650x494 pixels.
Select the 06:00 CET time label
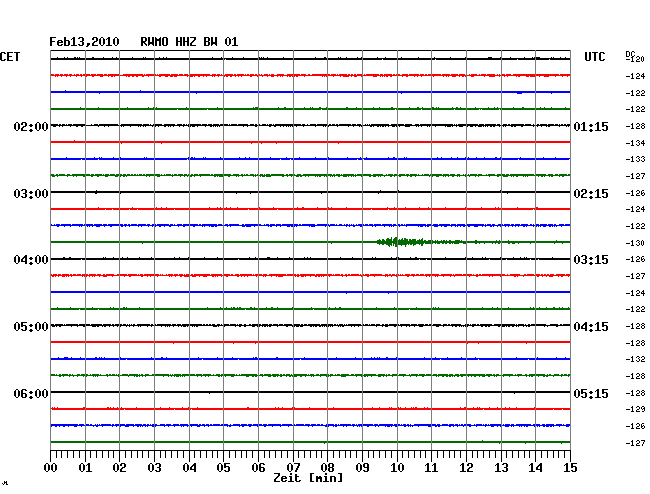click(31, 393)
